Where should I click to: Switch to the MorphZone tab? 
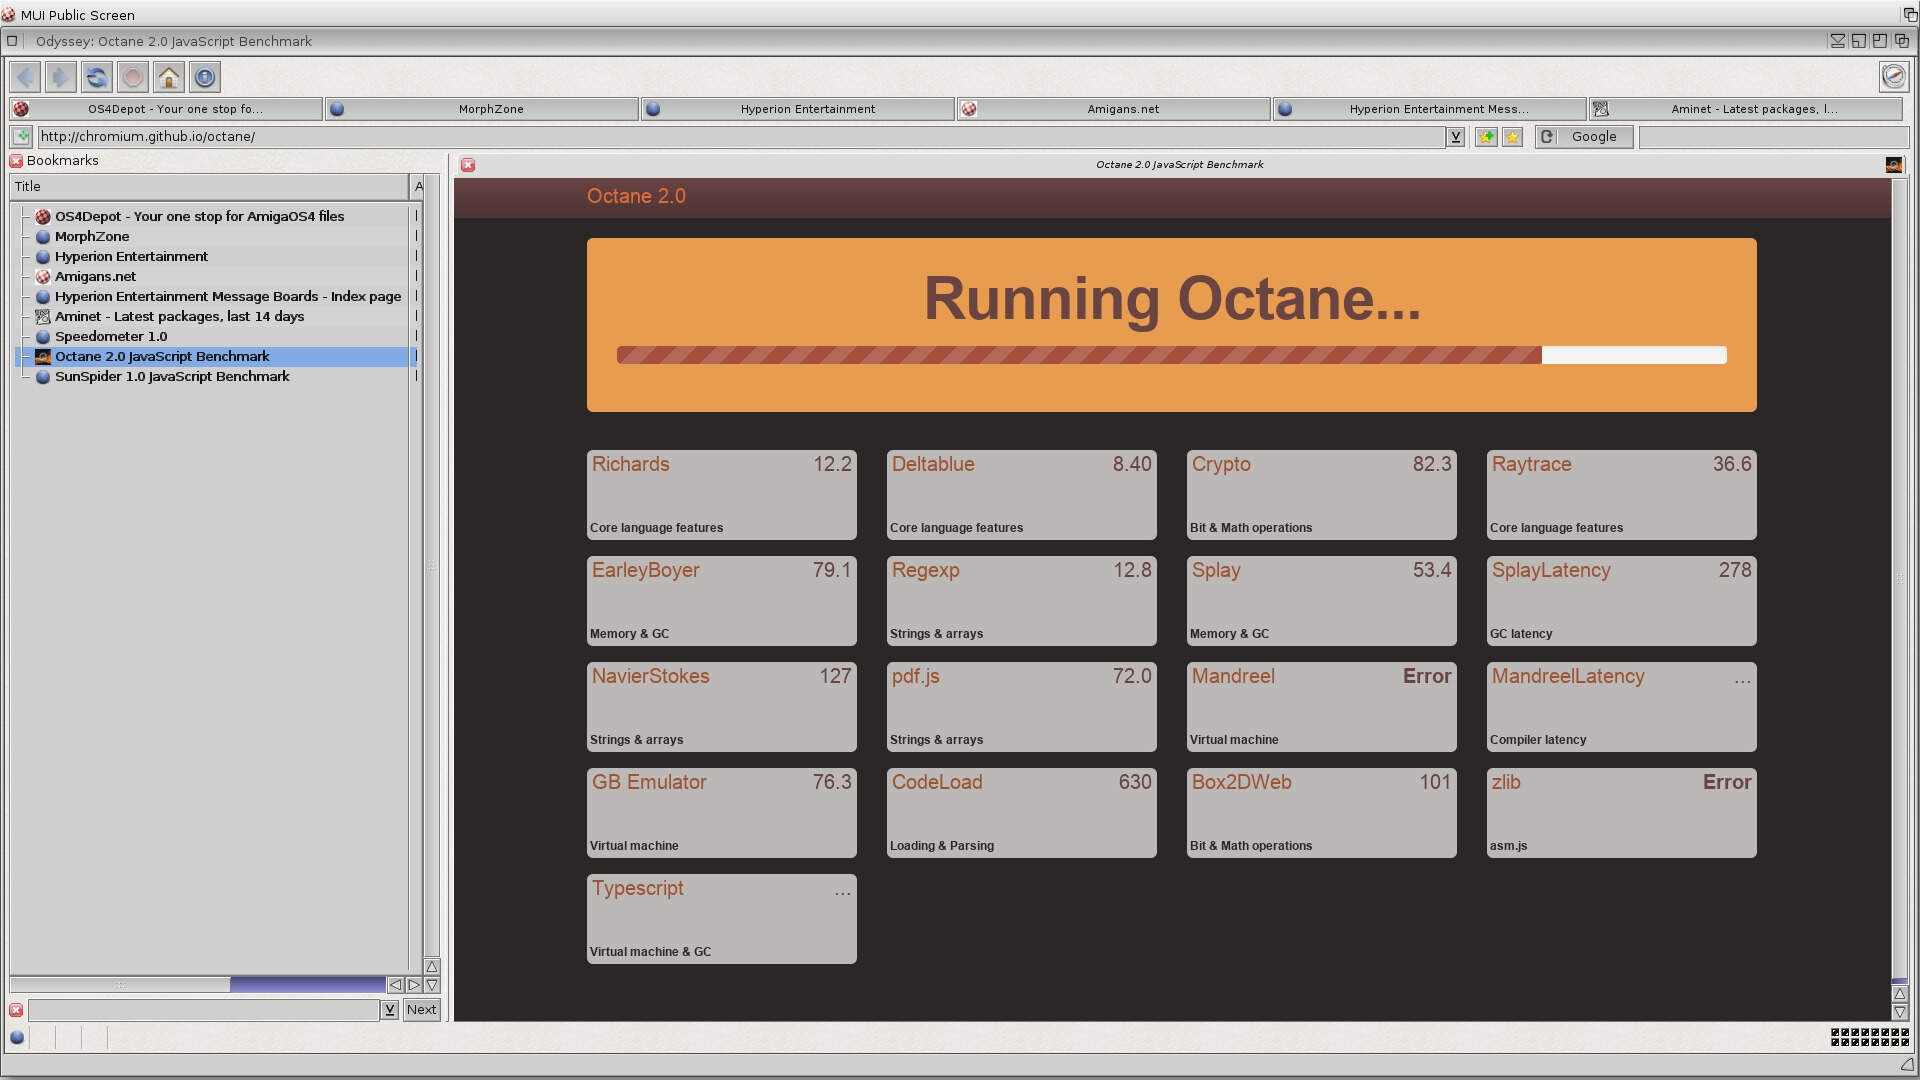(482, 109)
